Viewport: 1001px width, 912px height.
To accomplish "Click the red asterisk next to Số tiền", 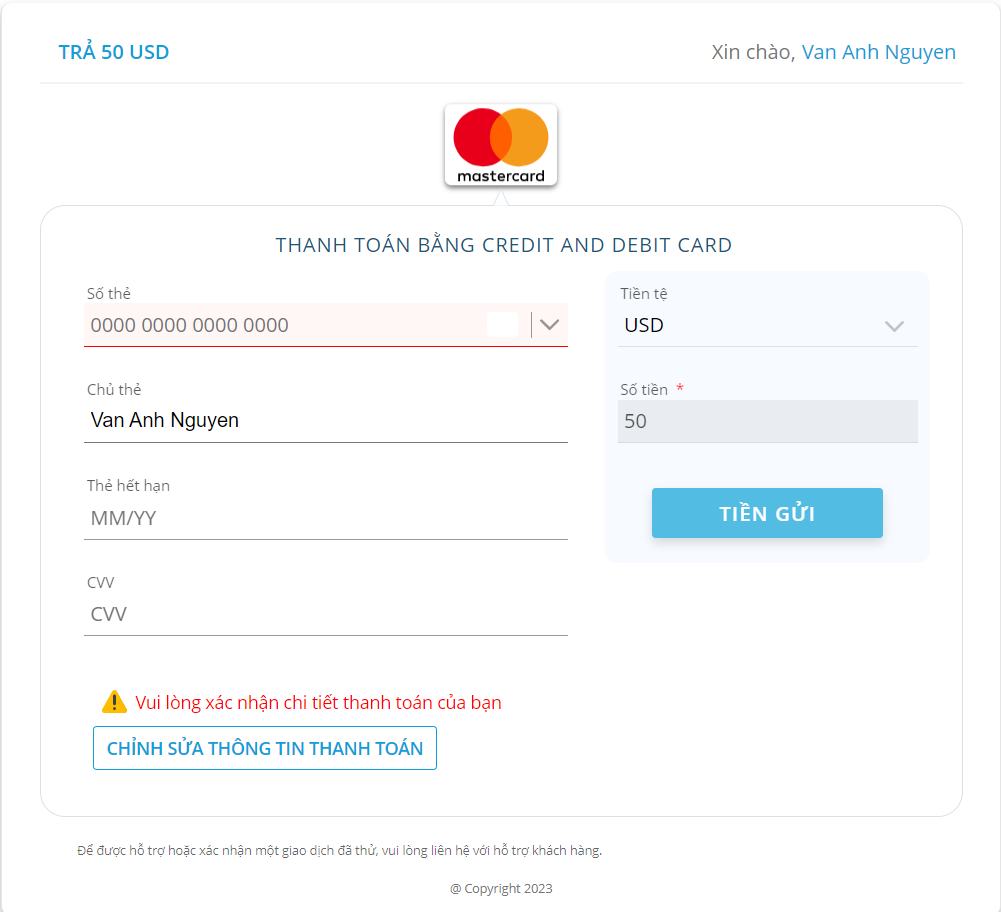I will 680,388.
